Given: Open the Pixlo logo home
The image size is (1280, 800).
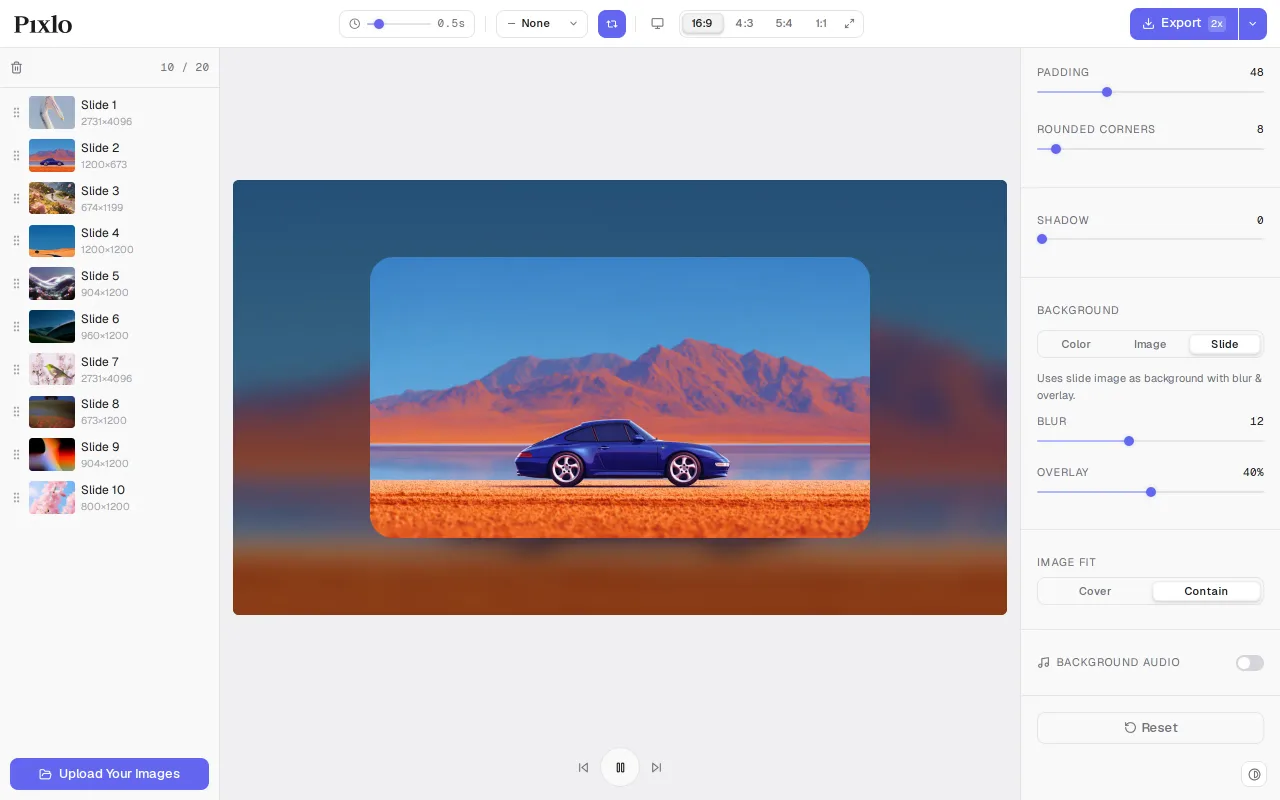Looking at the screenshot, I should click(43, 24).
